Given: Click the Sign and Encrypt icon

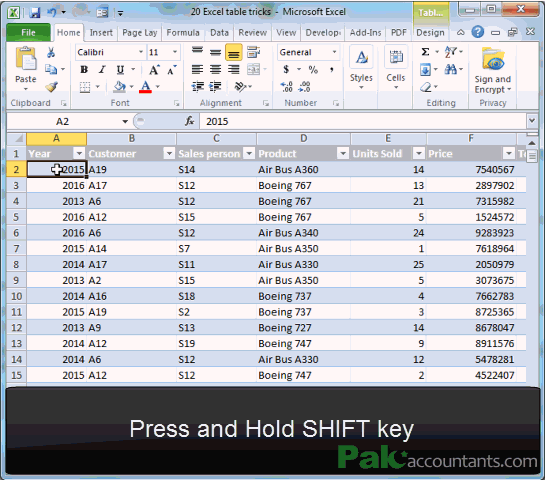Looking at the screenshot, I should (x=493, y=59).
